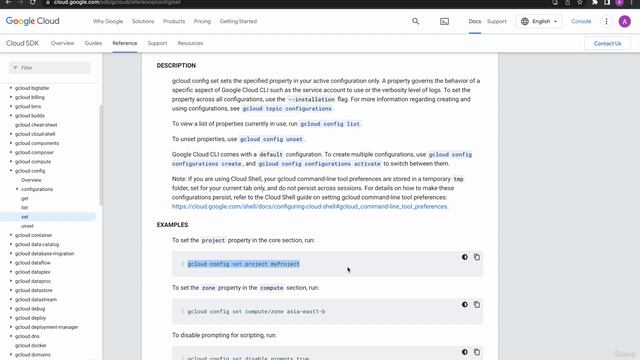This screenshot has height=360, width=640.
Task: Click the sidebar Filter input field
Action: (50, 68)
